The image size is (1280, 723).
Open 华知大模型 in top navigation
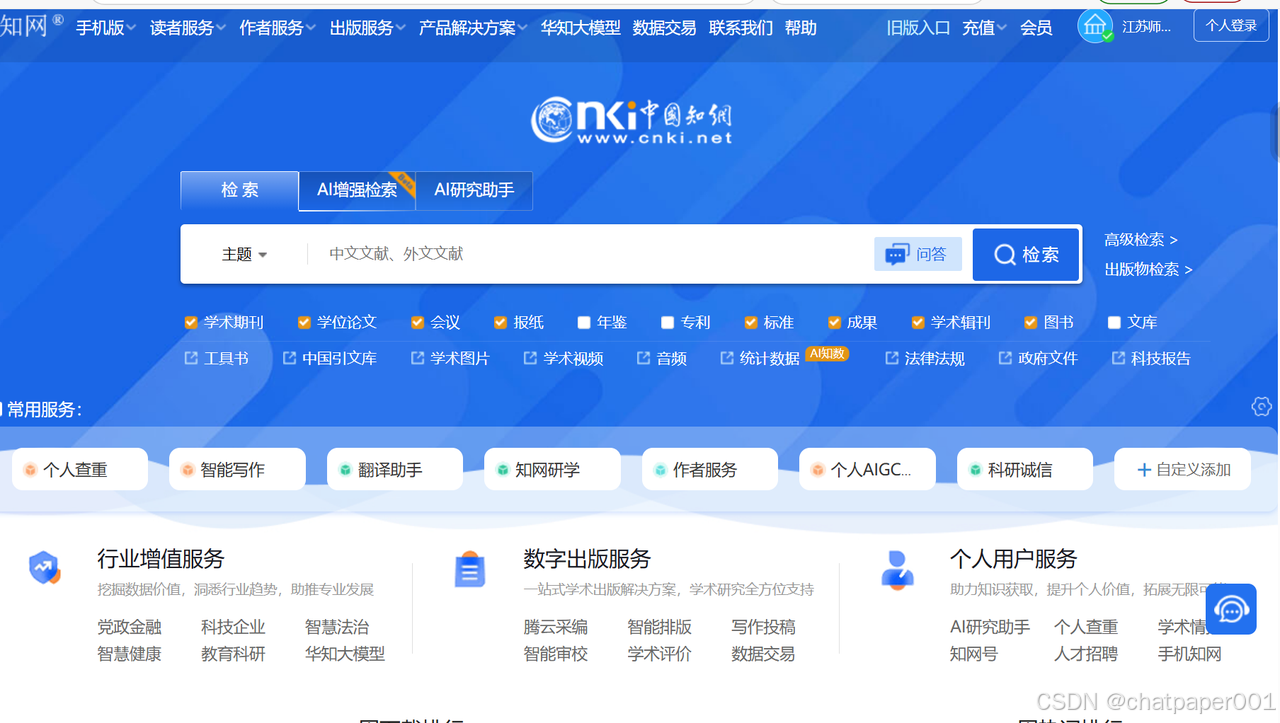pos(581,28)
